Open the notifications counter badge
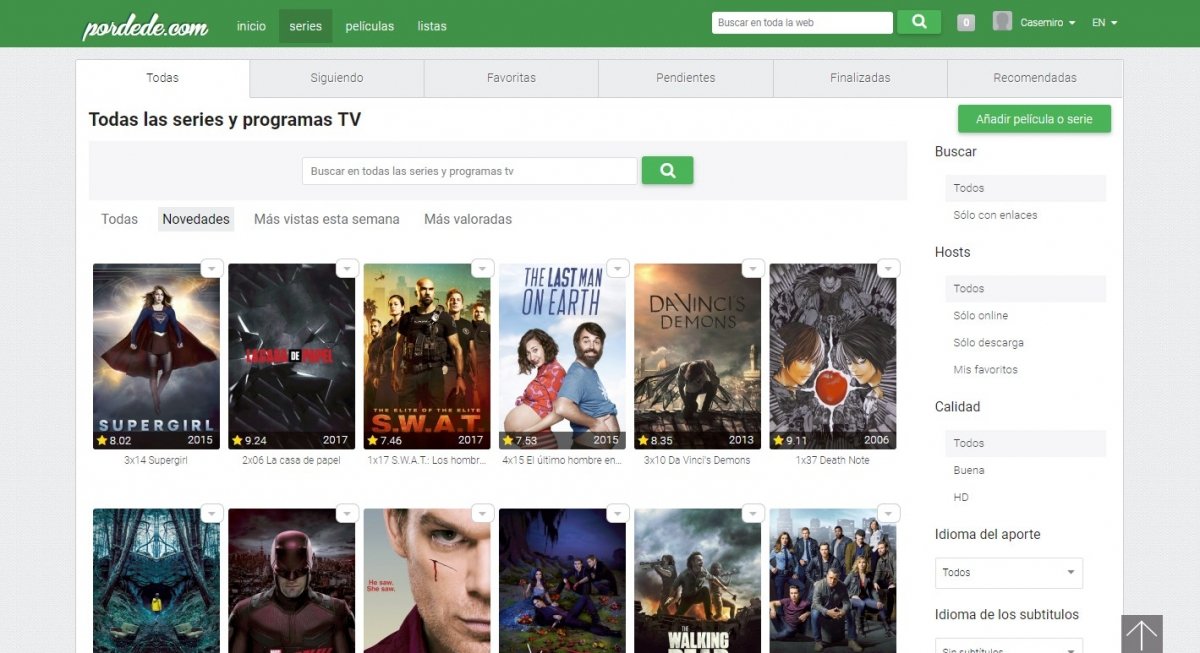This screenshot has height=653, width=1200. tap(966, 23)
